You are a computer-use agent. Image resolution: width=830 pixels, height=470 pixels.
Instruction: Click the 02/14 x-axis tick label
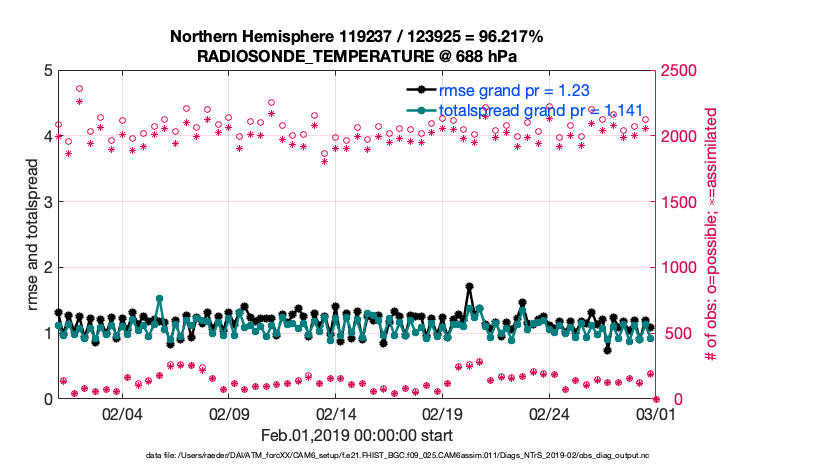pyautogui.click(x=336, y=412)
